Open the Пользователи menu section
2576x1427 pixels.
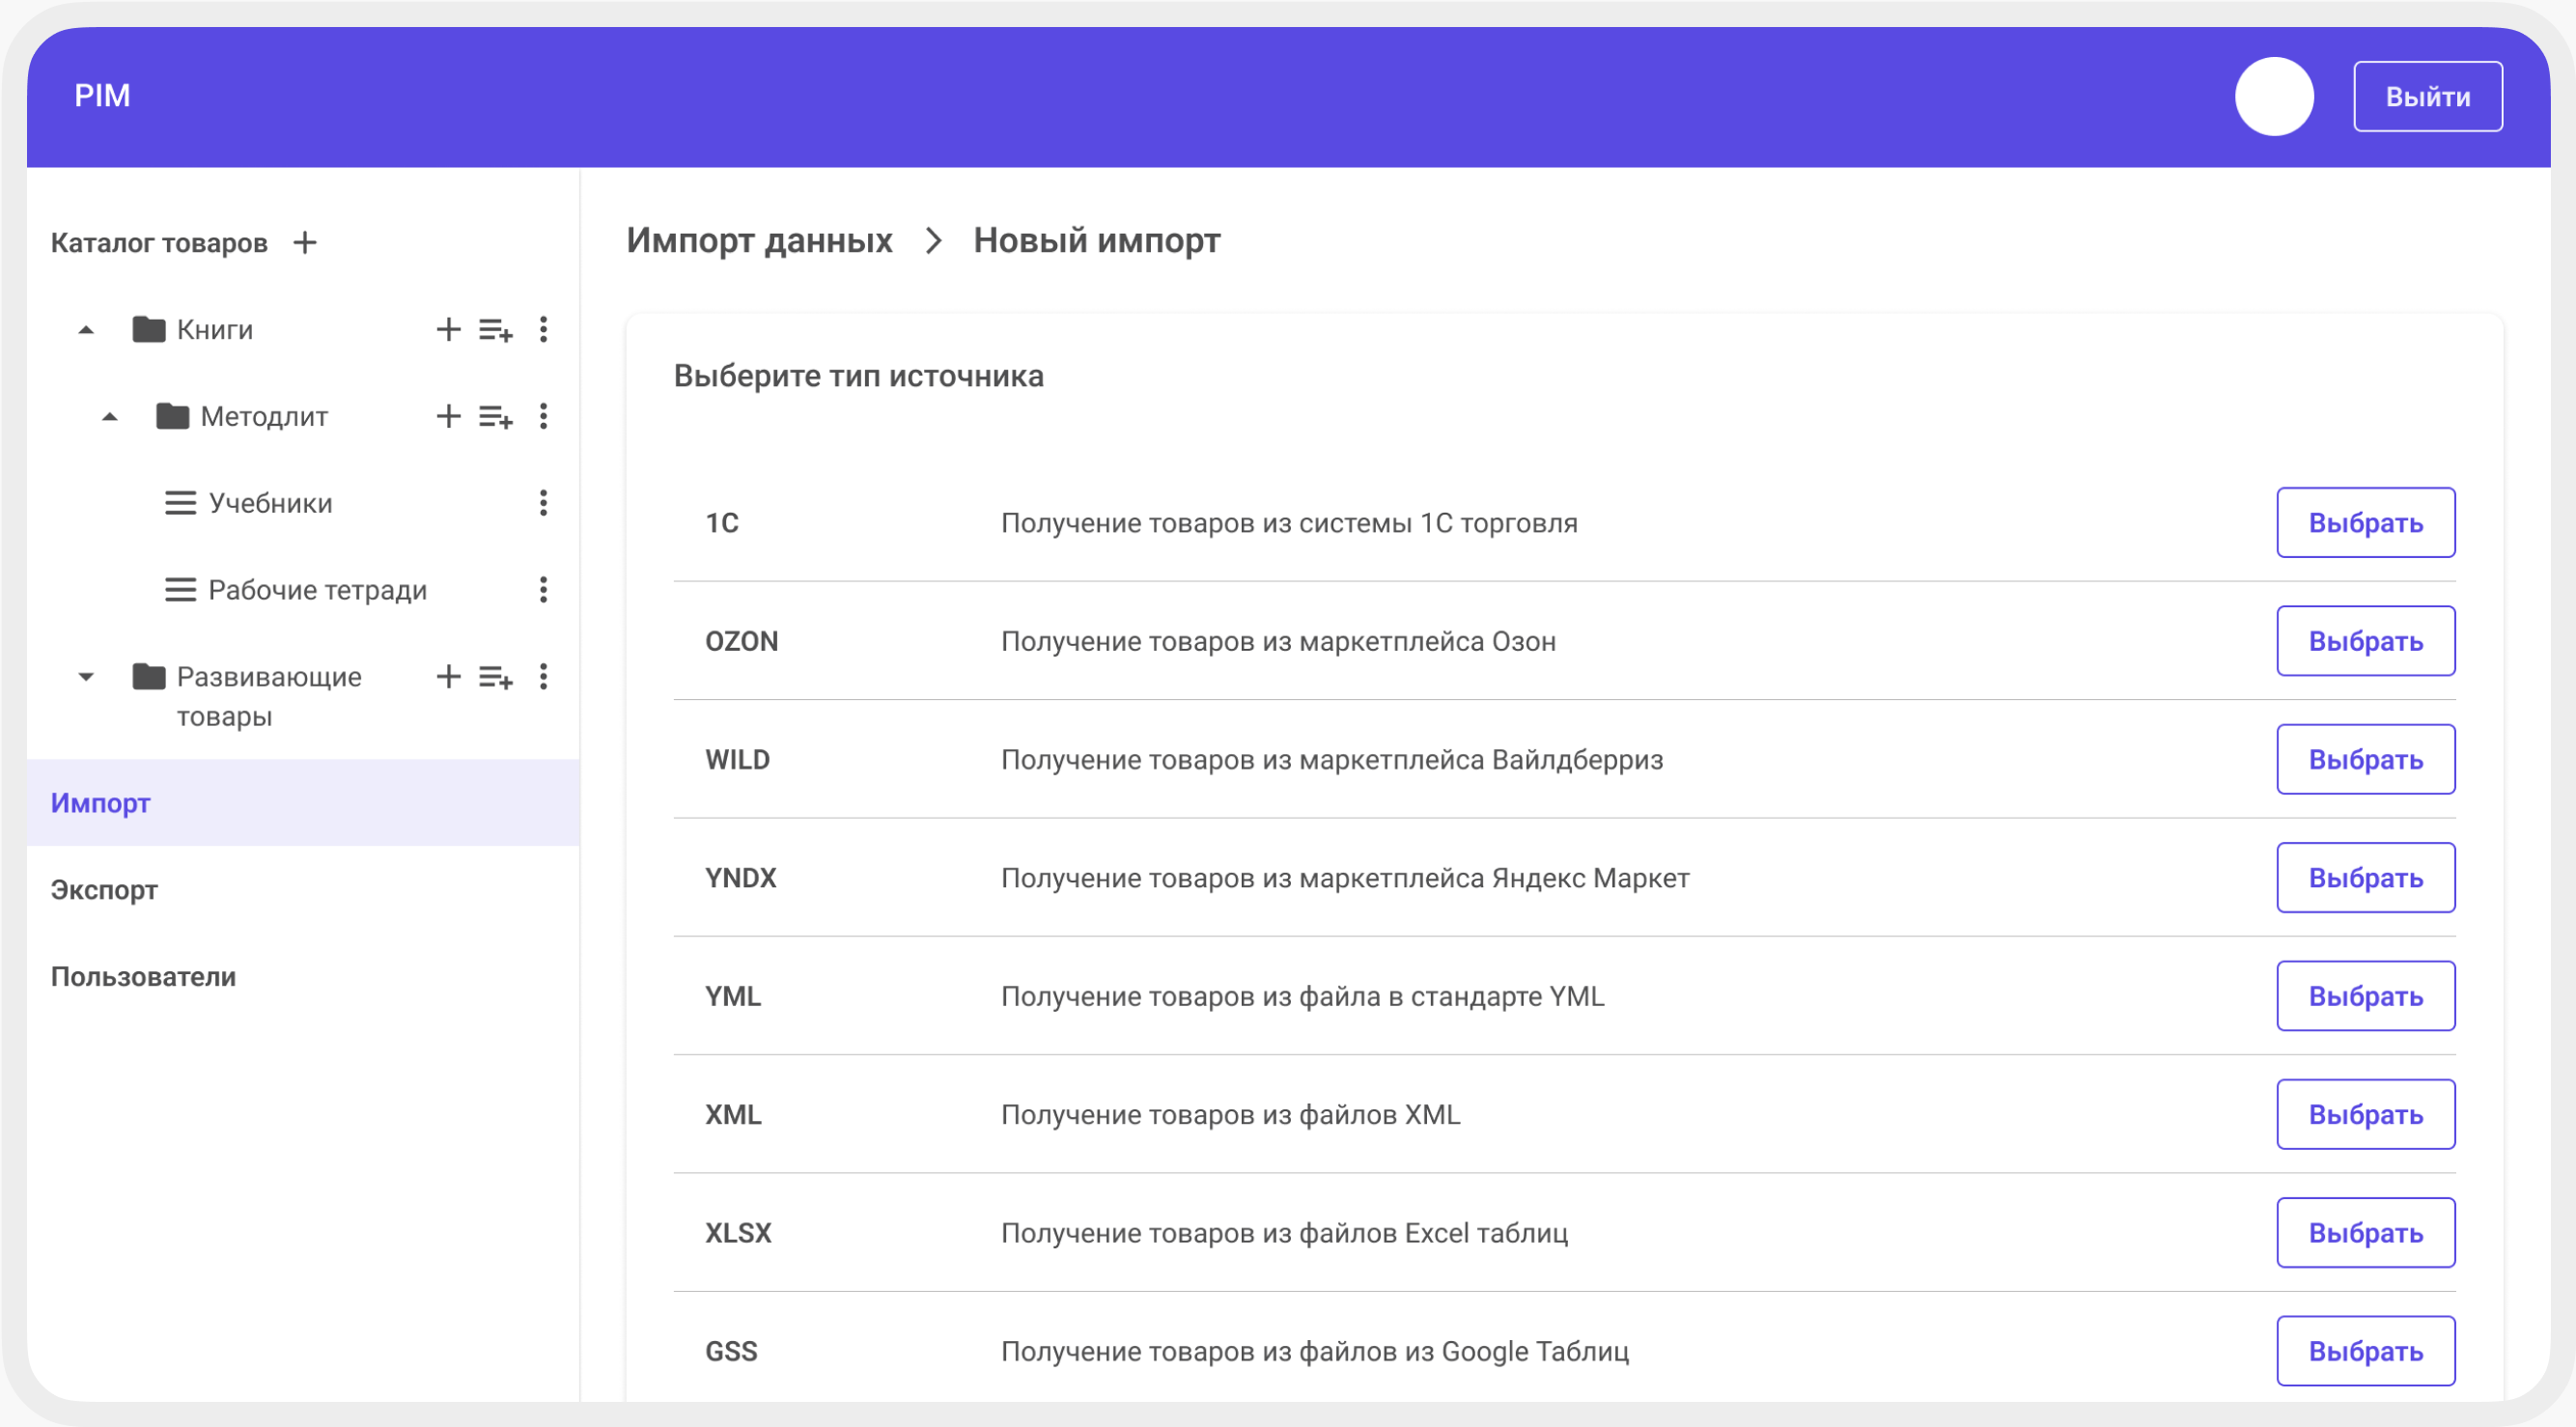pos(143,977)
